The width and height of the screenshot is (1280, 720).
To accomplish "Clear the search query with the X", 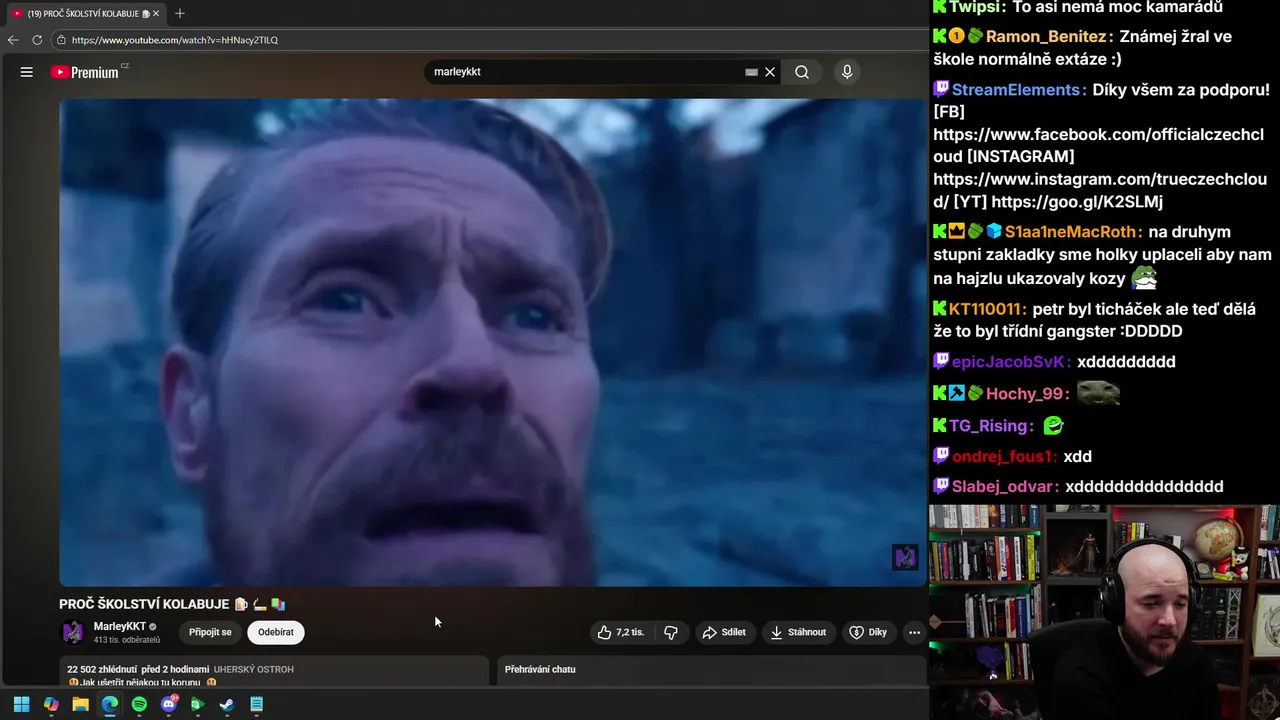I will tap(770, 72).
